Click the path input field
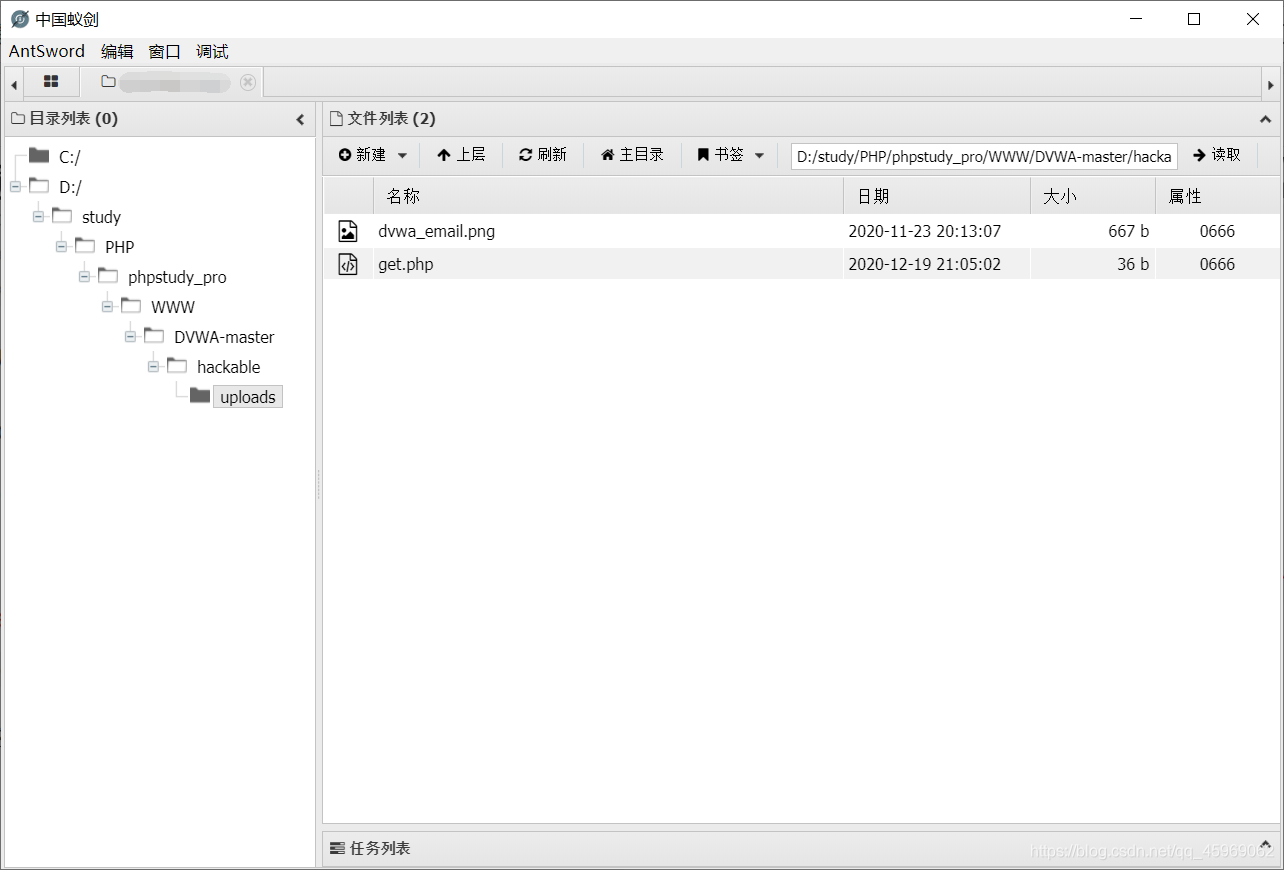 coord(984,156)
